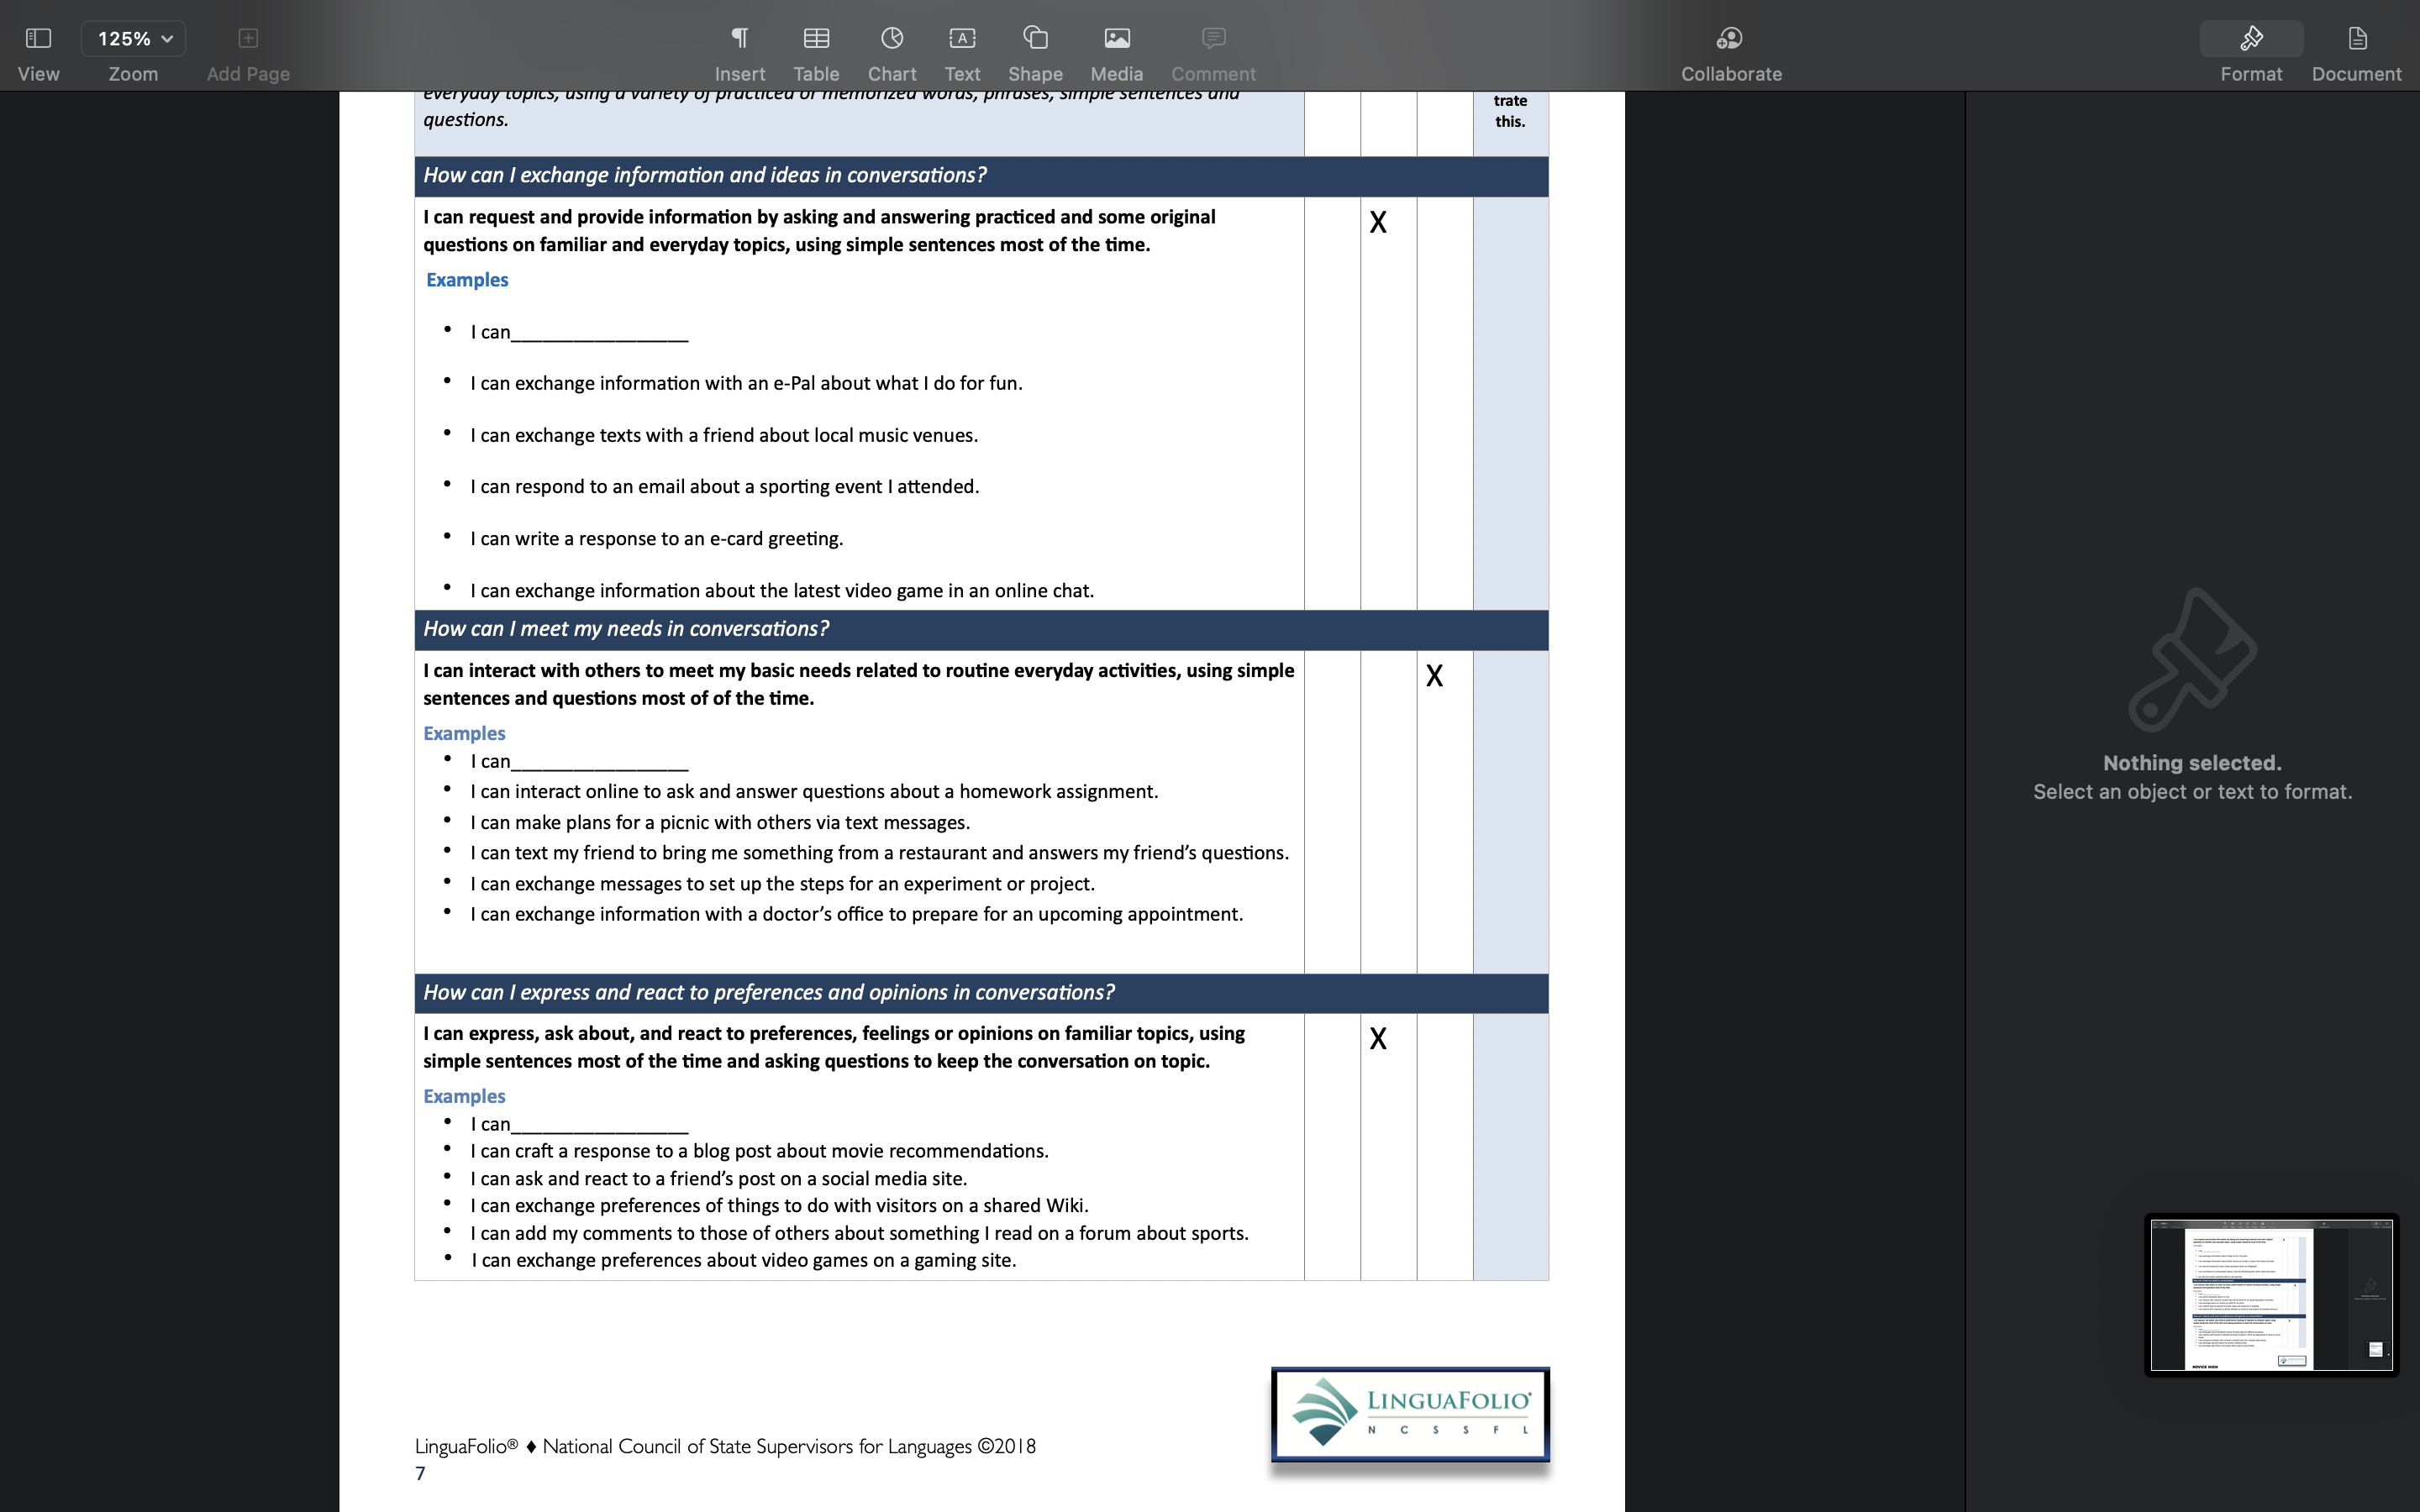The width and height of the screenshot is (2420, 1512).
Task: Click the Examples label under meet my basic needs
Action: [464, 733]
